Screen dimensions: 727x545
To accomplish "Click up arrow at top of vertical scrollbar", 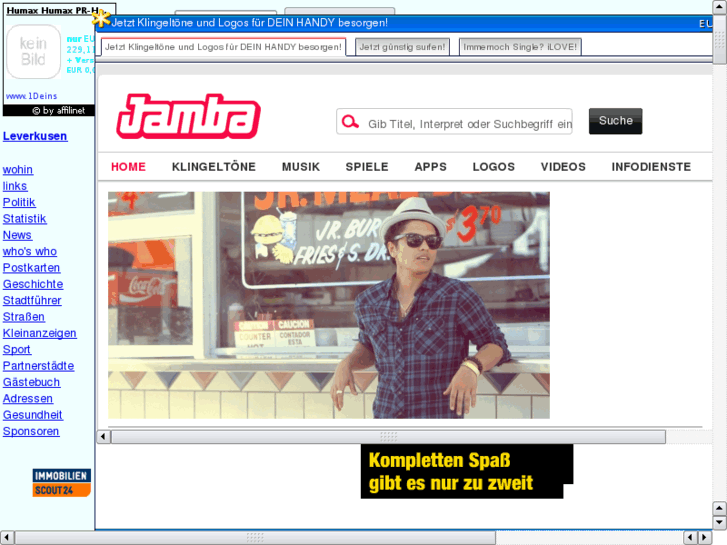I will click(720, 6).
